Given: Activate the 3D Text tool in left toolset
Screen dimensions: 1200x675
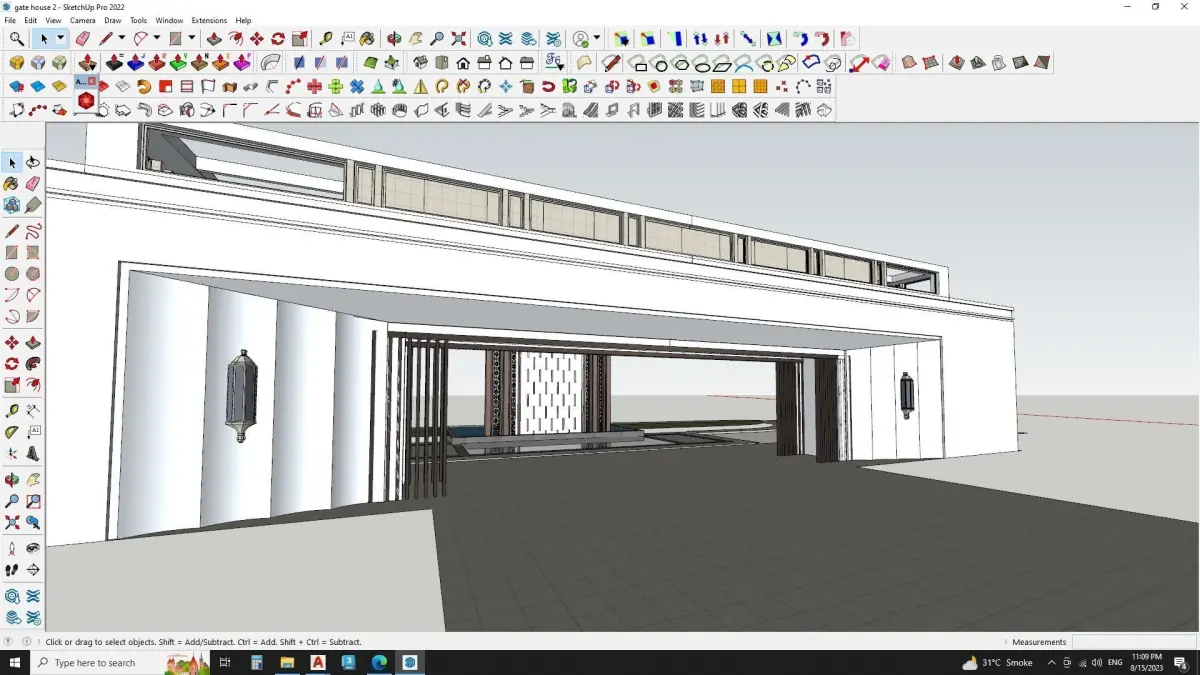Looking at the screenshot, I should tap(33, 453).
